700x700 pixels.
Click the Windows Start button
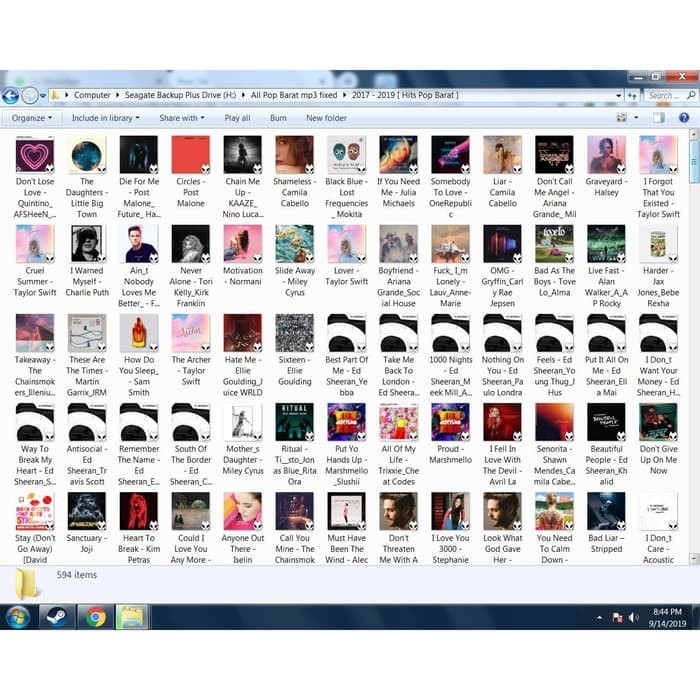(x=18, y=616)
